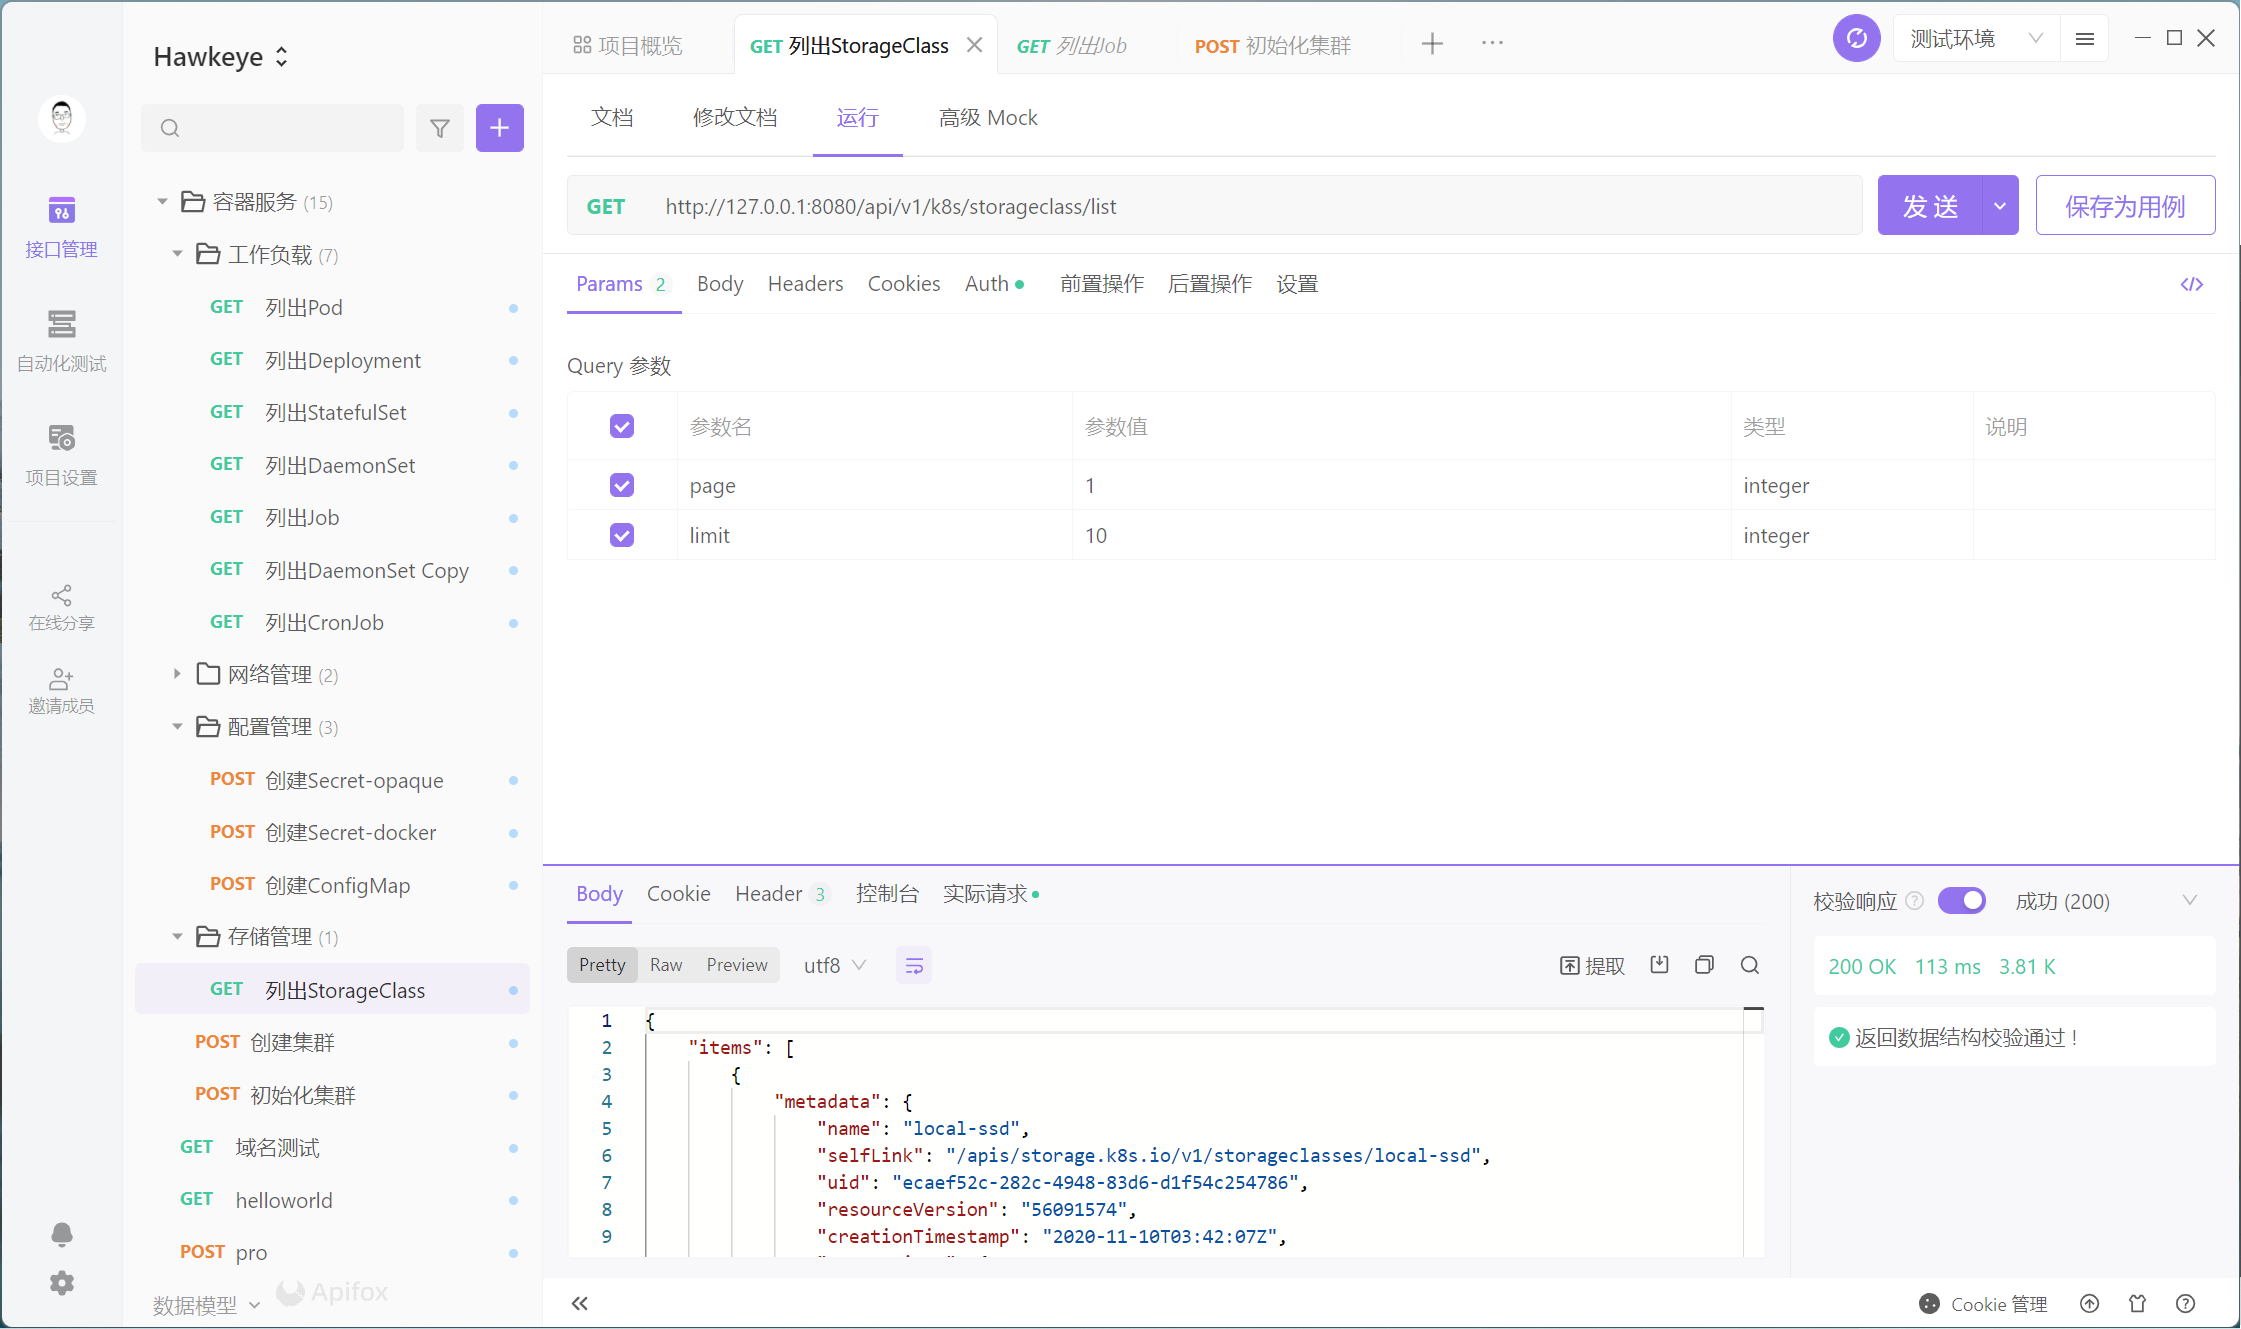Open help question mark in status bar
Image resolution: width=2241 pixels, height=1329 pixels.
coord(2186,1303)
